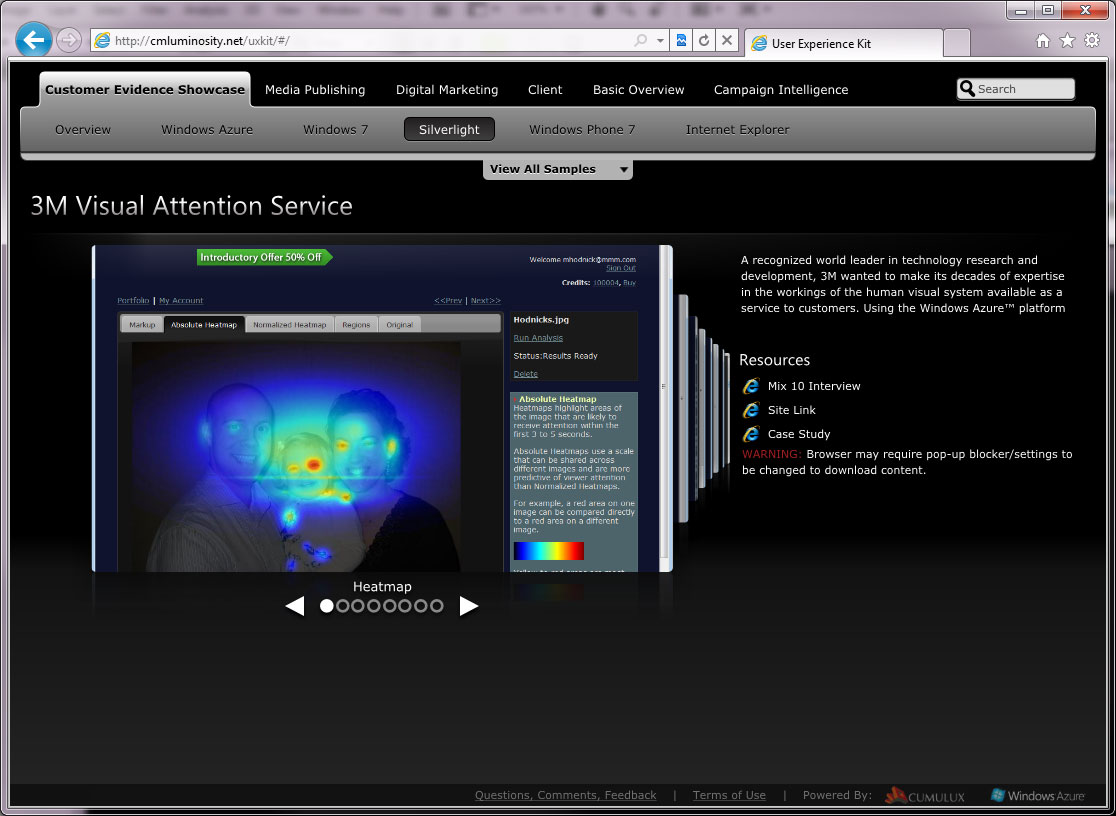Screen dimensions: 1116x816
Task: Select the fourth slide indicator dot
Action: pos(374,606)
